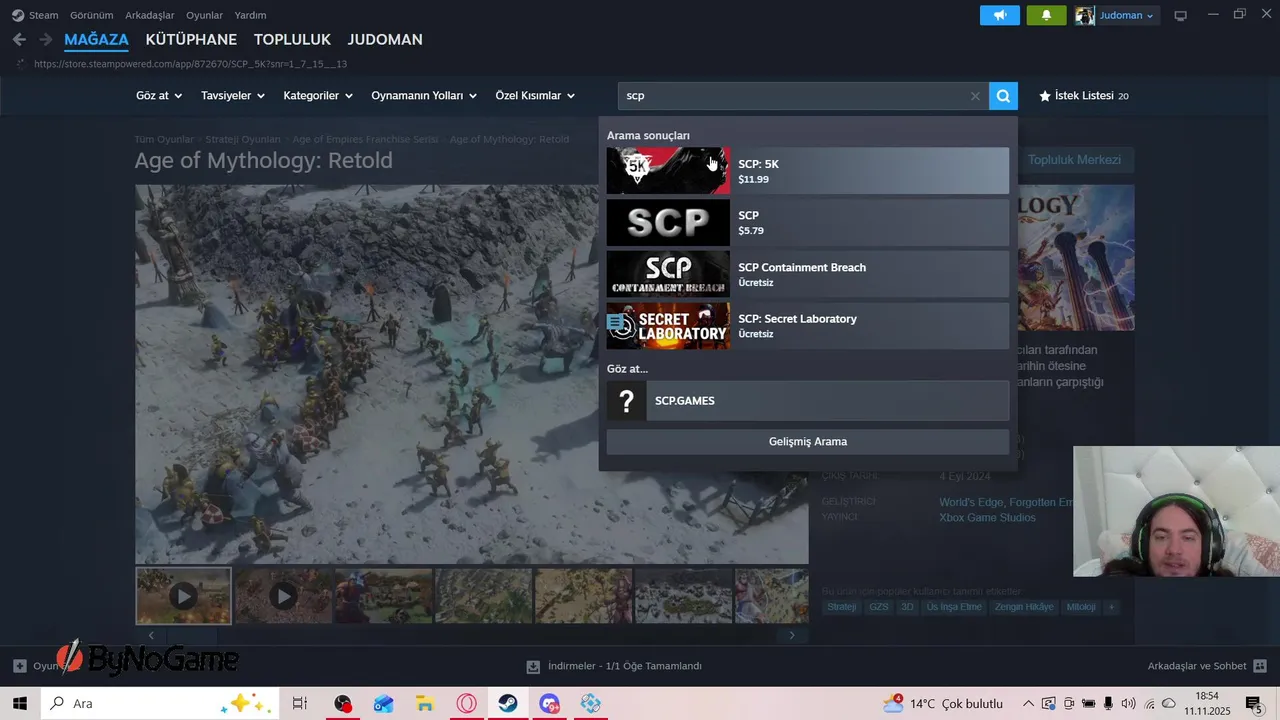Open the SCP.GAMES browse entry

[808, 401]
